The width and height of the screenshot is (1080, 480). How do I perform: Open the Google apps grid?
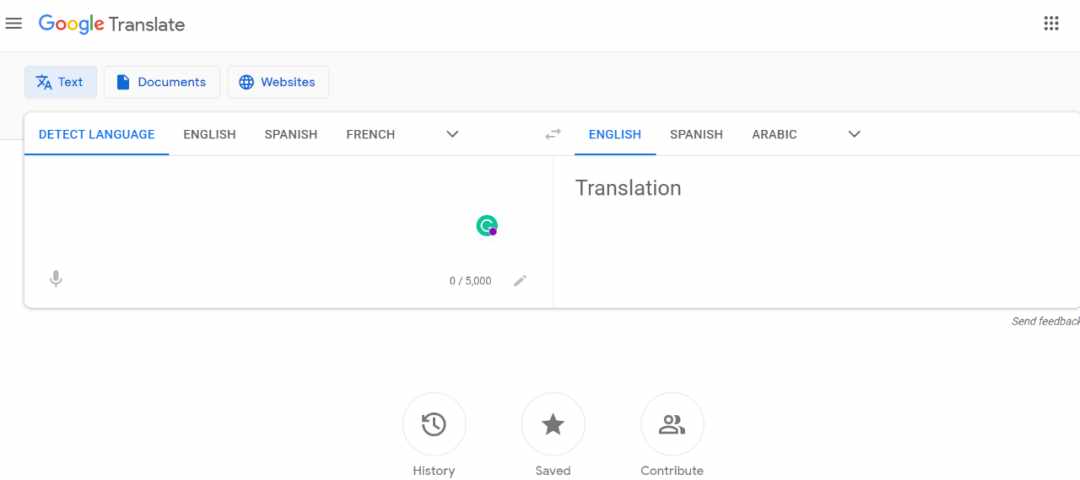pyautogui.click(x=1050, y=23)
